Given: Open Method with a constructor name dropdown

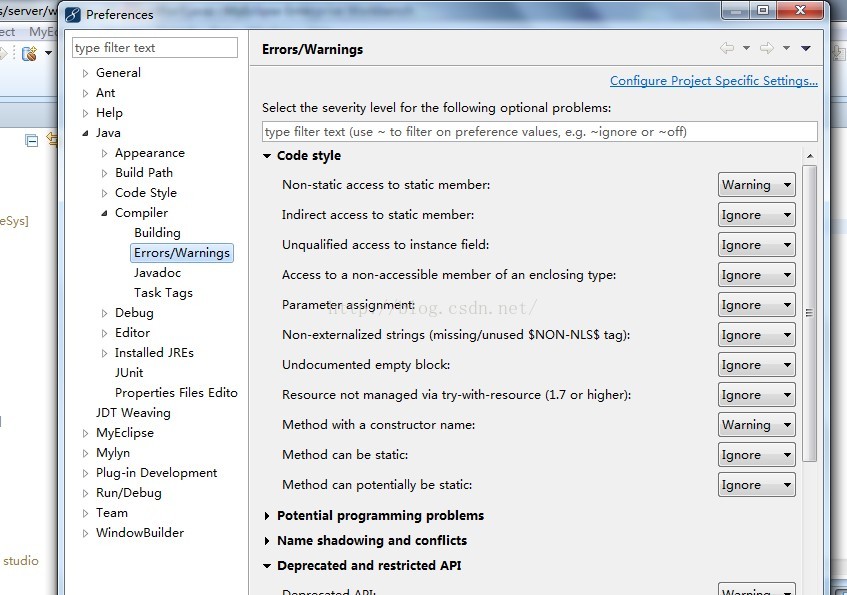Looking at the screenshot, I should point(756,425).
